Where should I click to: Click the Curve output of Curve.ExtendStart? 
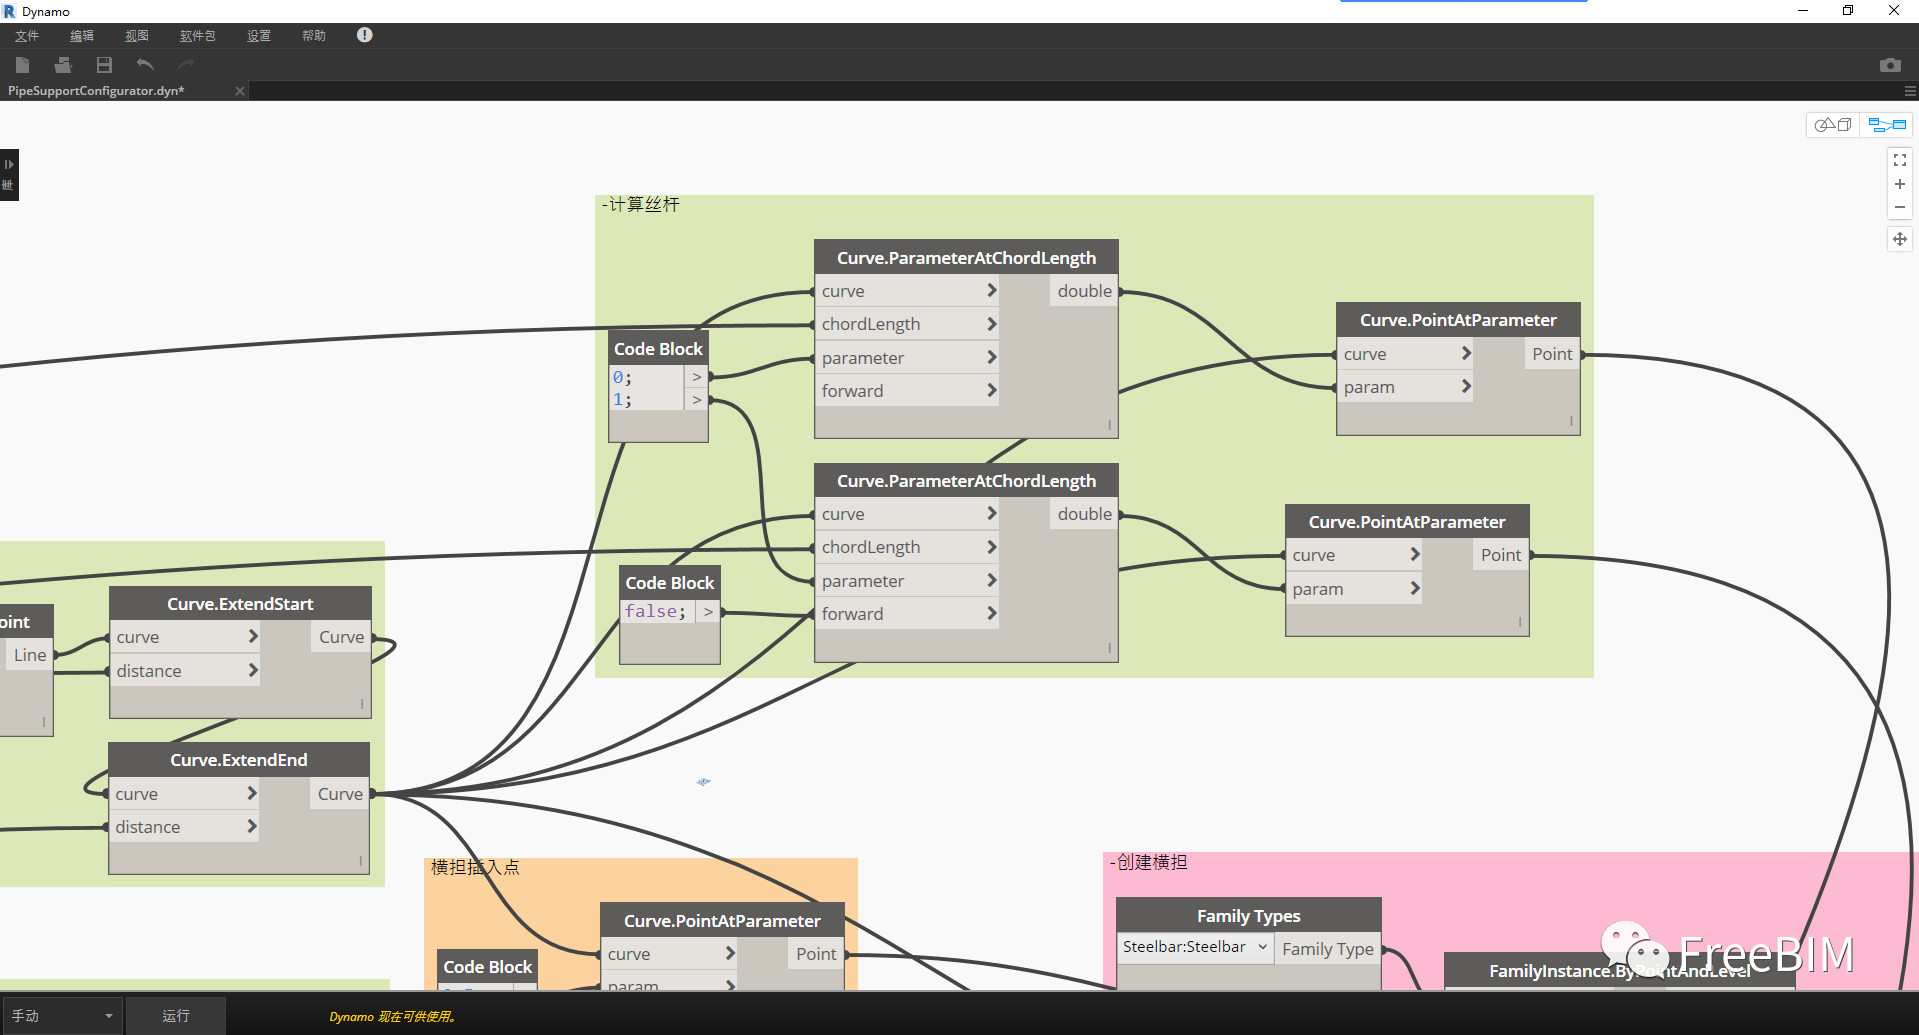coord(341,637)
